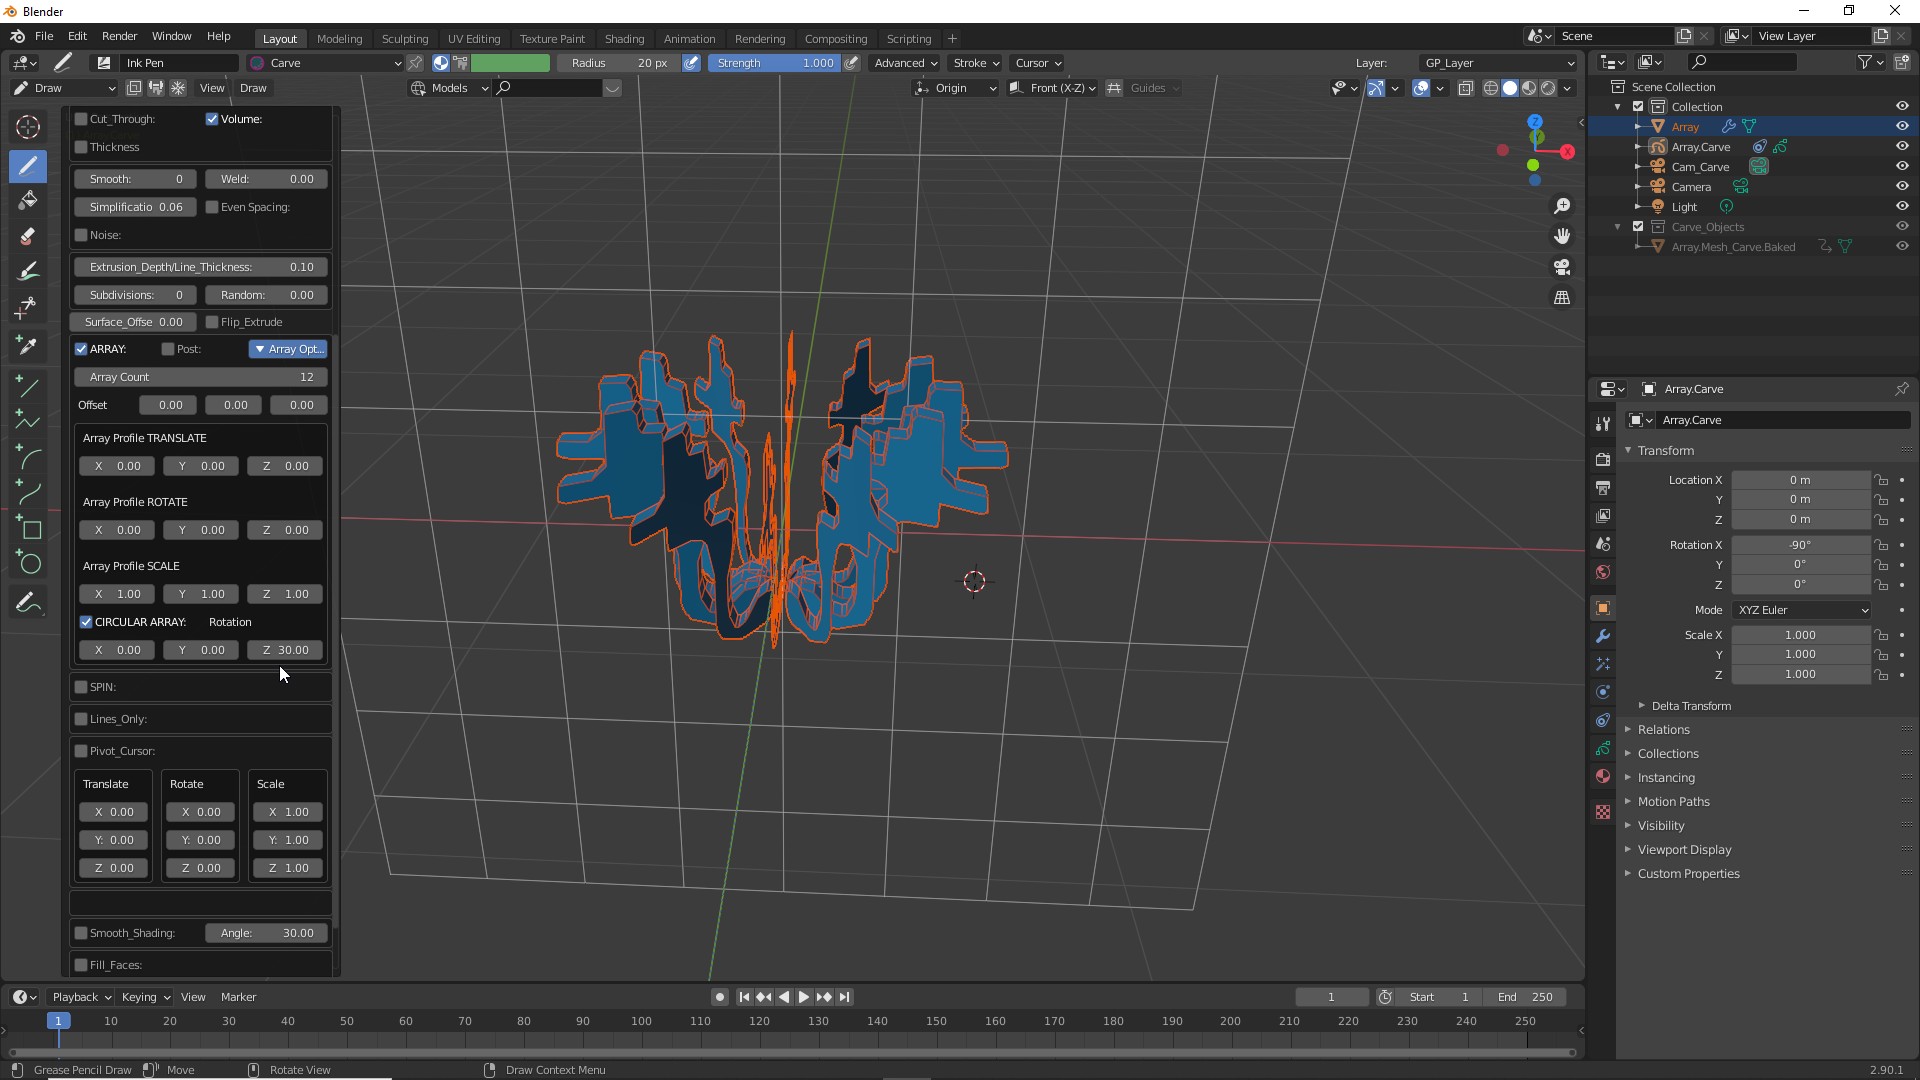Click the zoom magnifier viewport icon
Viewport: 1920px width, 1080px height.
[1562, 206]
